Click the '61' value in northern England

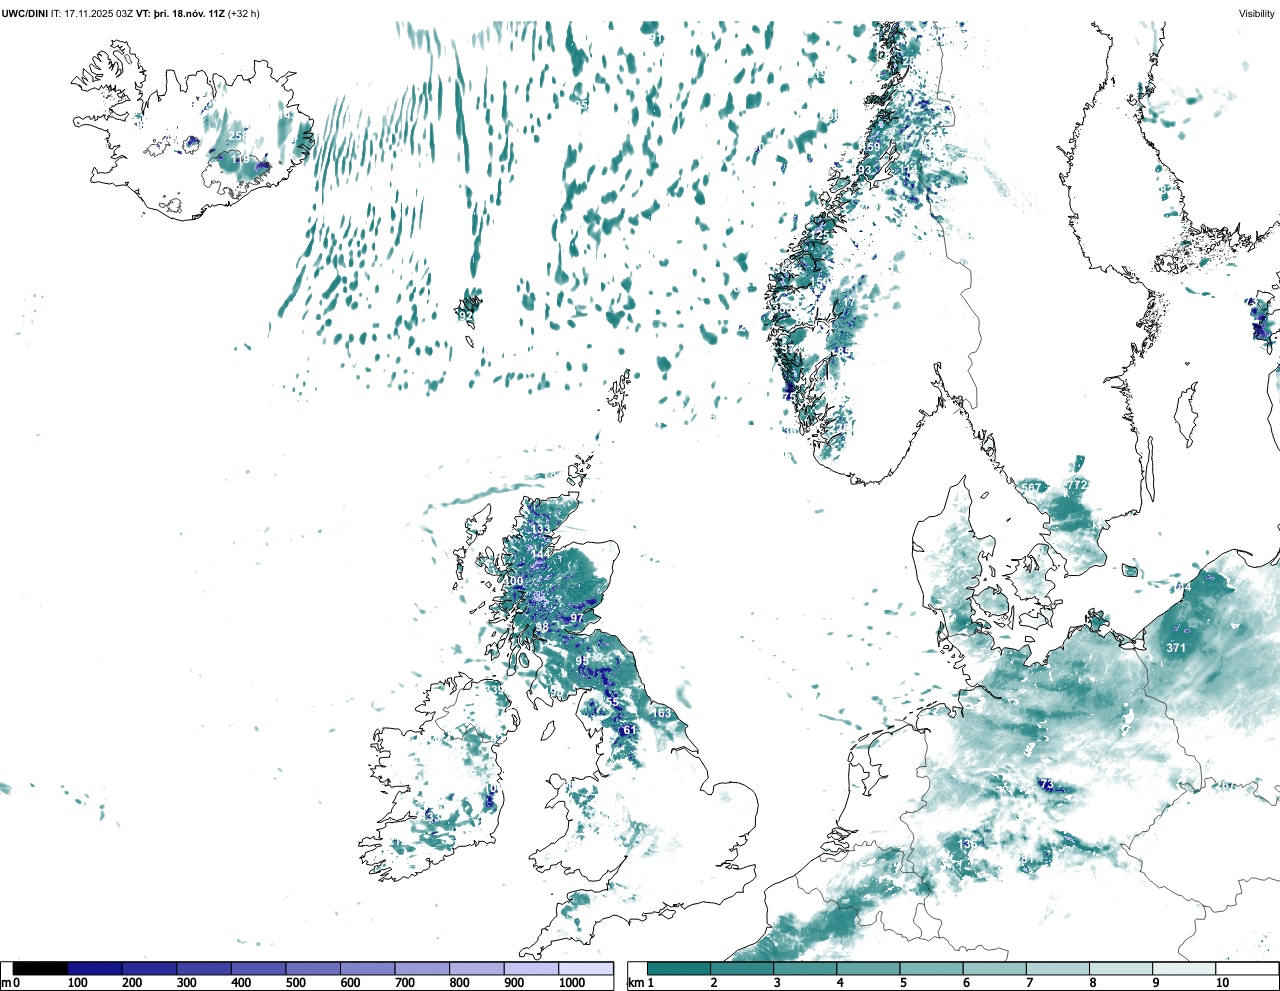coord(629,730)
